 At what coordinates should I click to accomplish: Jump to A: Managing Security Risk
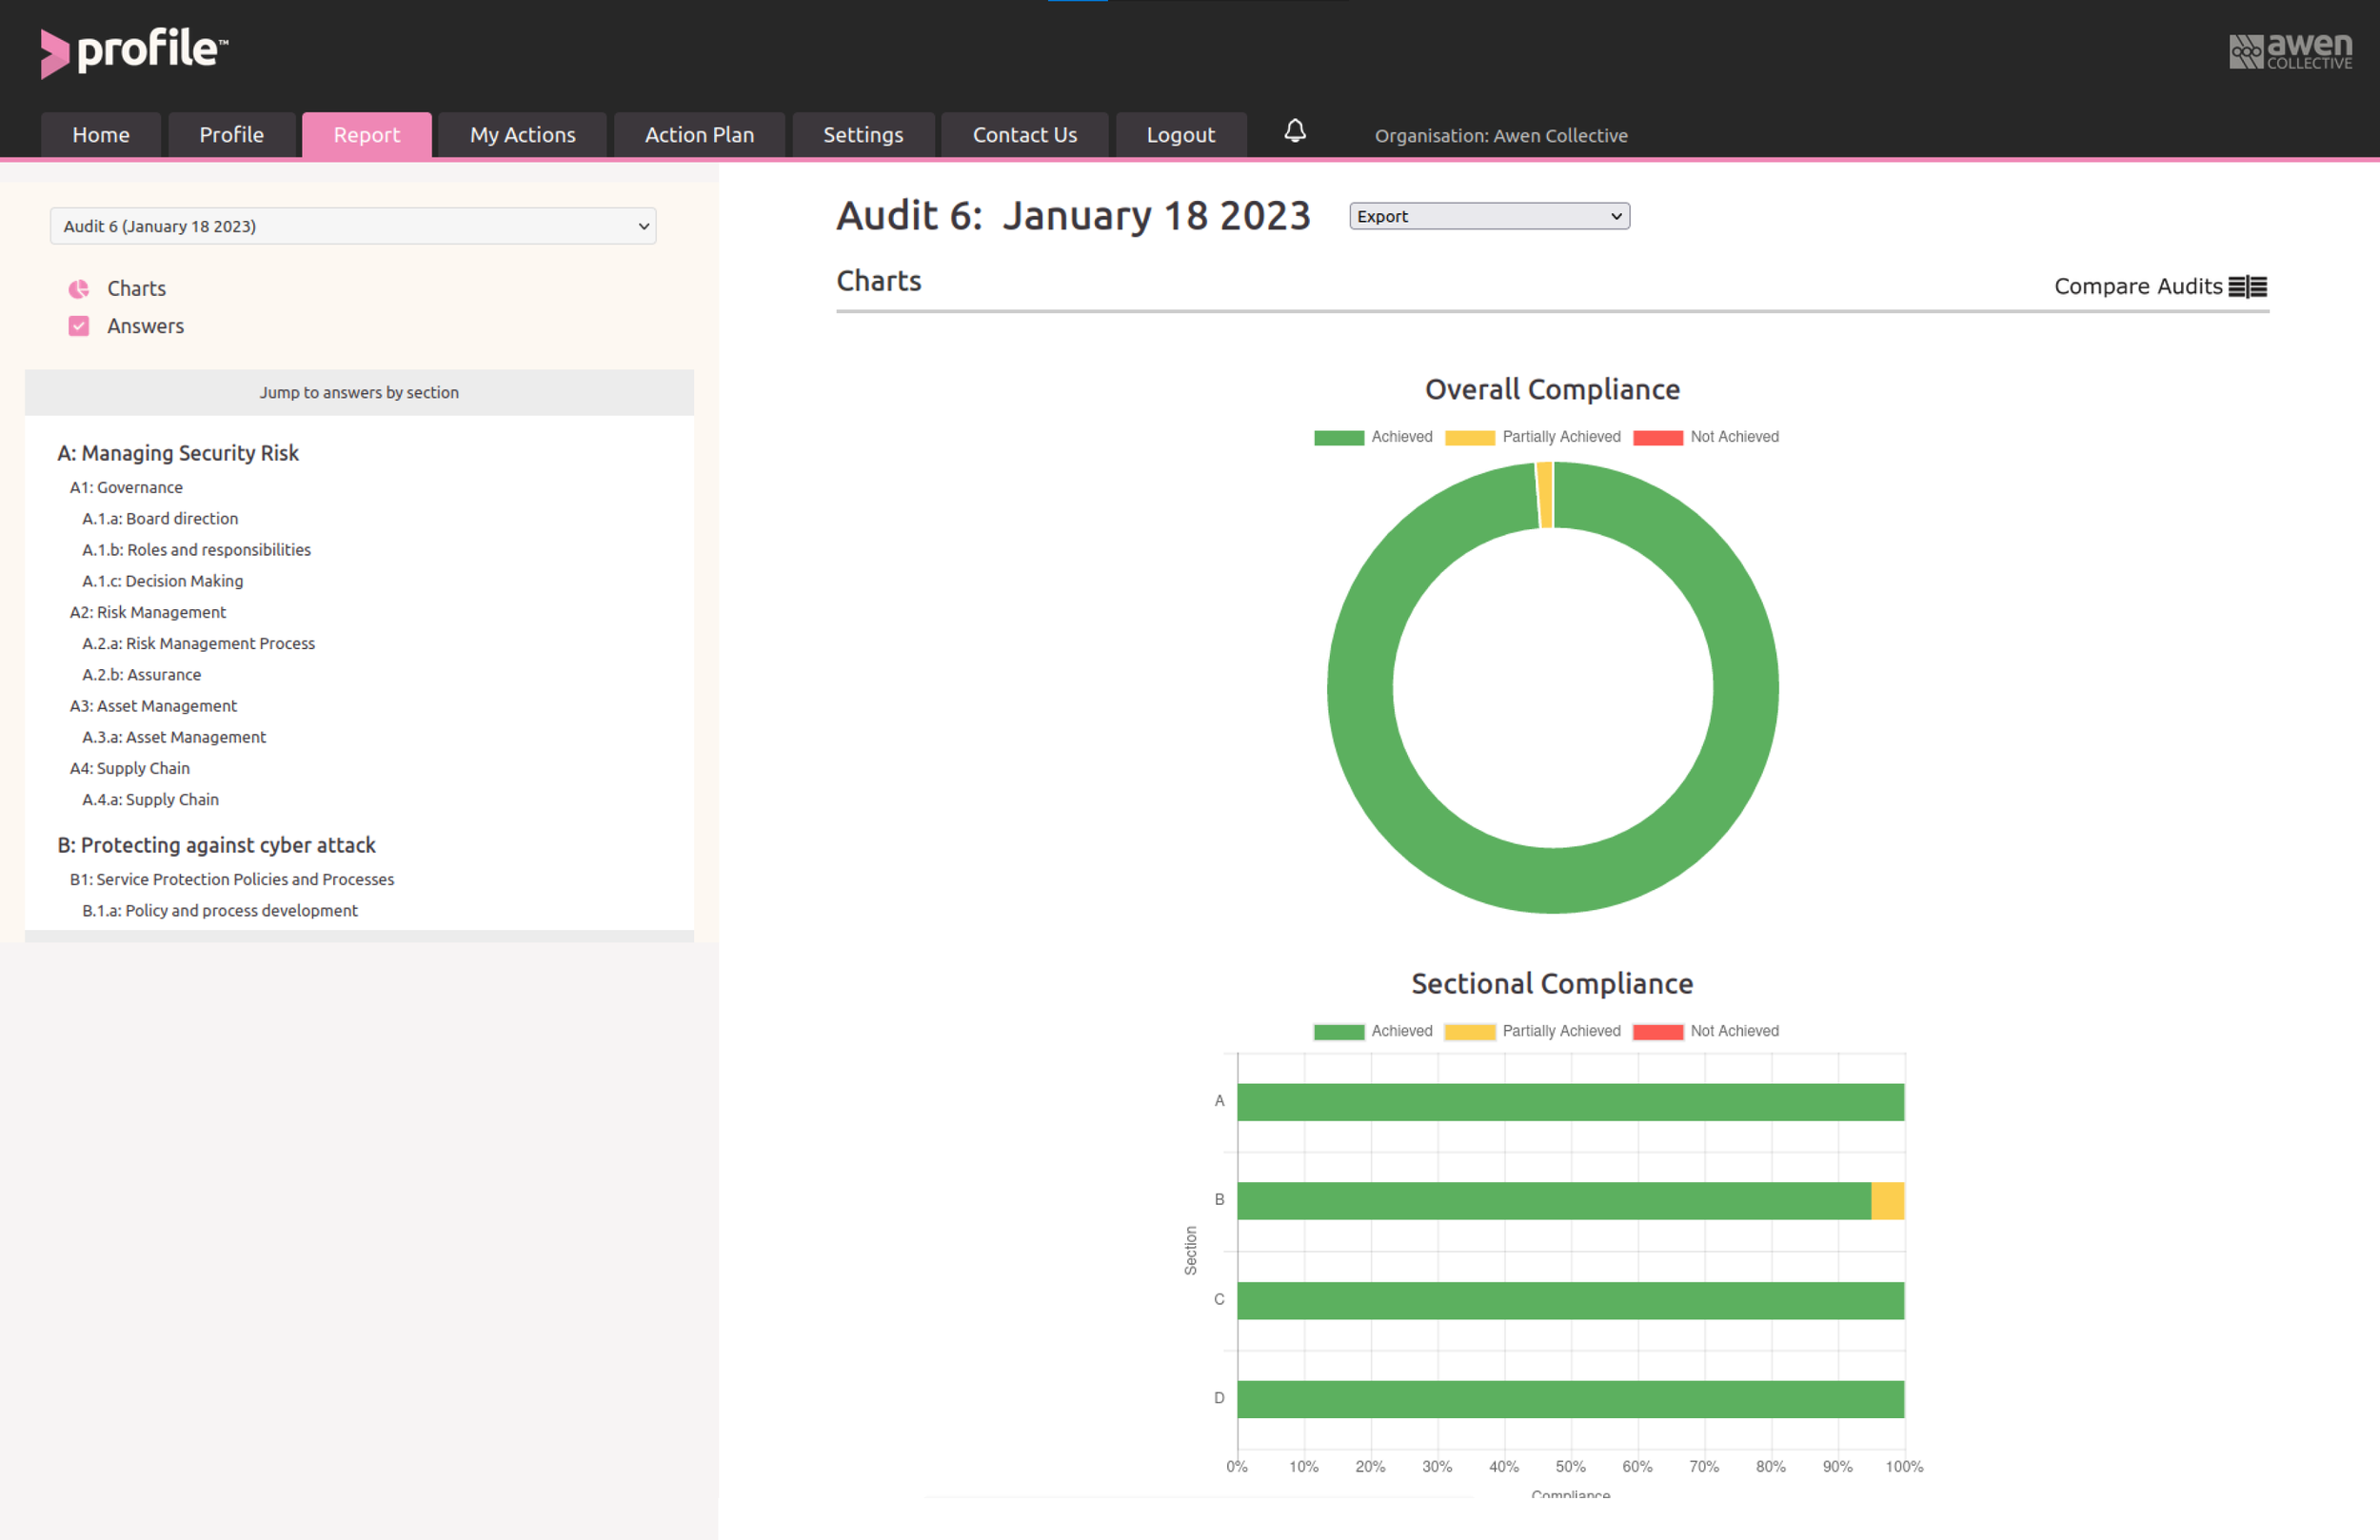coord(178,453)
